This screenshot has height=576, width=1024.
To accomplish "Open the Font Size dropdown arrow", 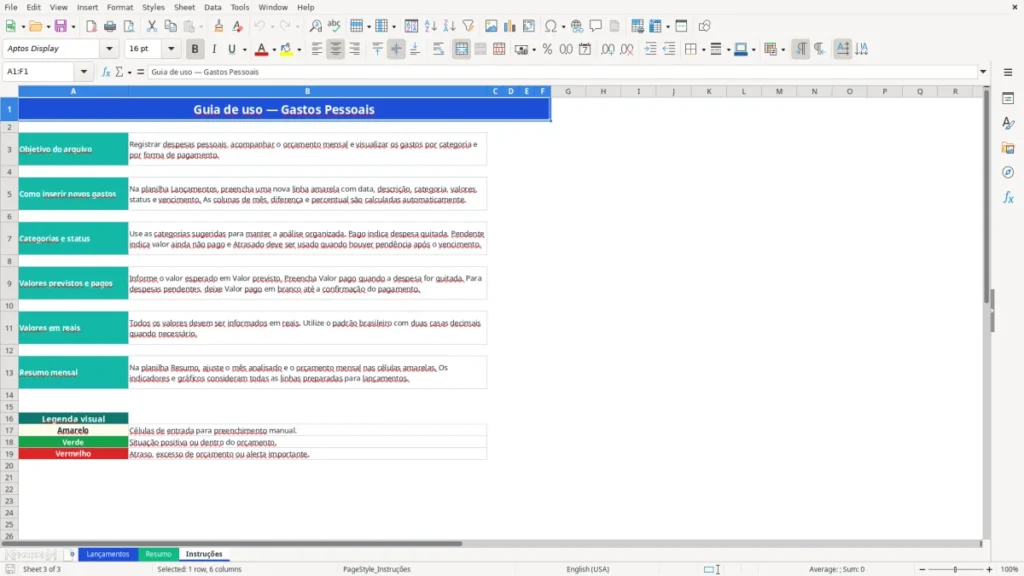I will [x=171, y=49].
